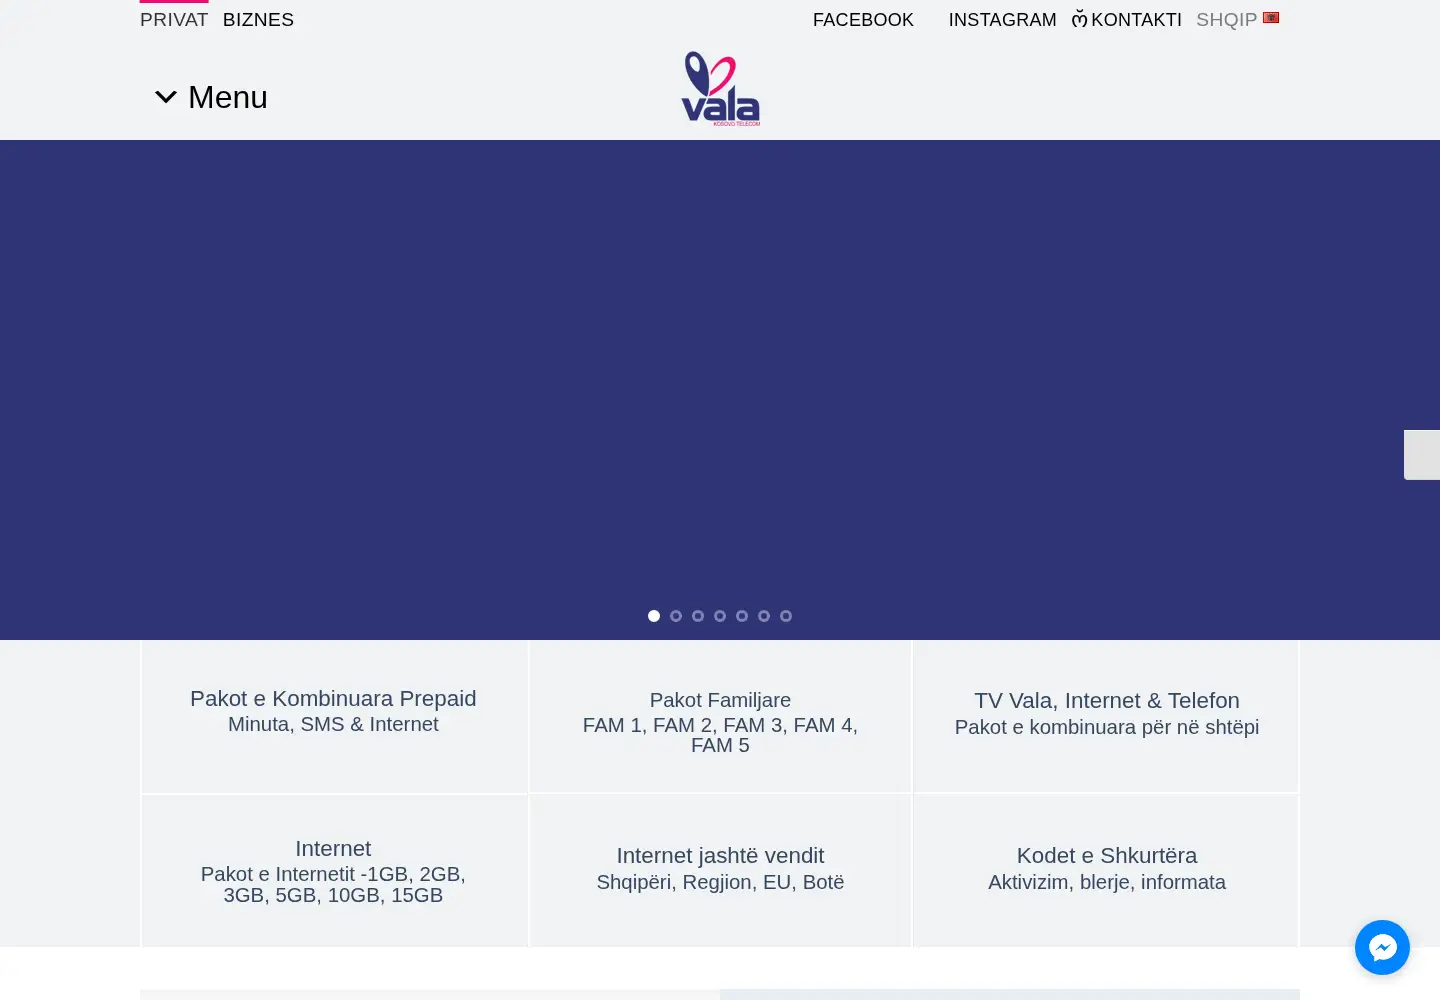Screen dimensions: 1440x1000
Task: Click the grey side tab on right edge
Action: pos(1422,455)
